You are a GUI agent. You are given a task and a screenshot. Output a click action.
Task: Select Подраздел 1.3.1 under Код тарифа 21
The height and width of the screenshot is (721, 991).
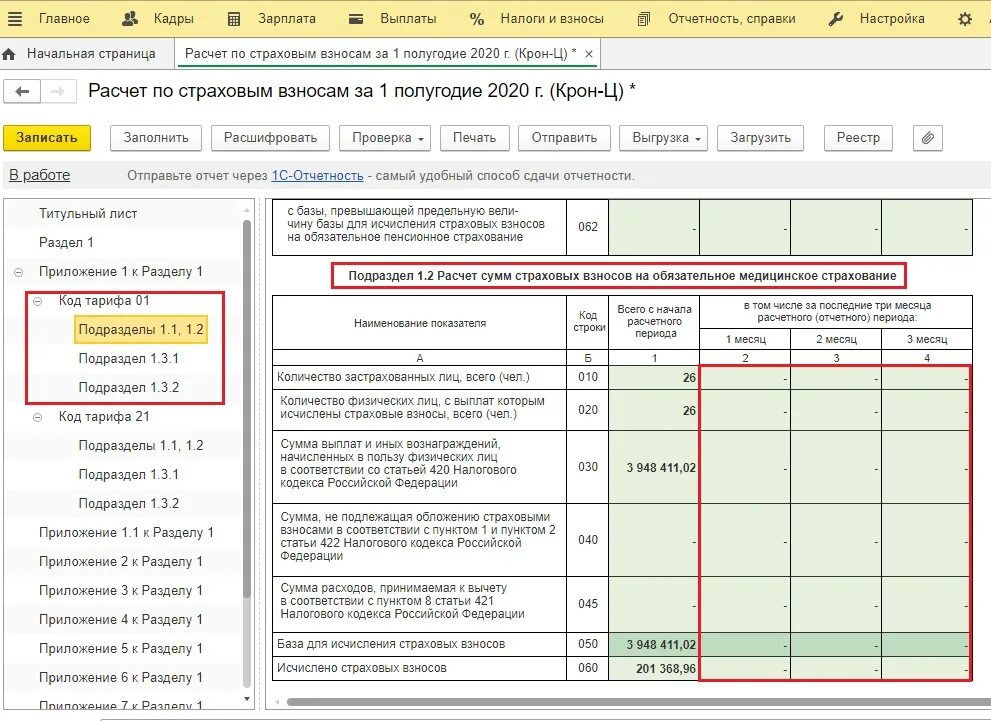(129, 475)
